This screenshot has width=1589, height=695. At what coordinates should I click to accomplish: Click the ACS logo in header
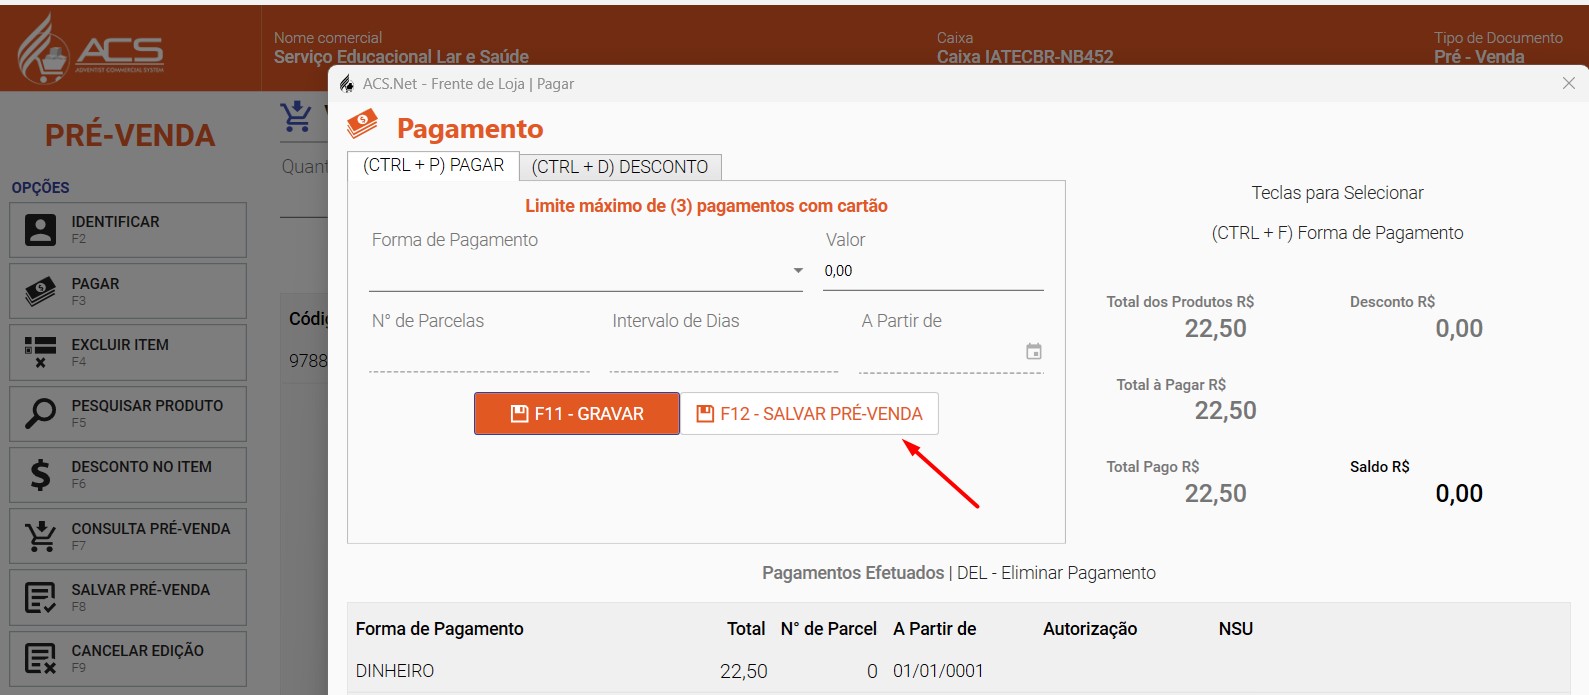(91, 48)
